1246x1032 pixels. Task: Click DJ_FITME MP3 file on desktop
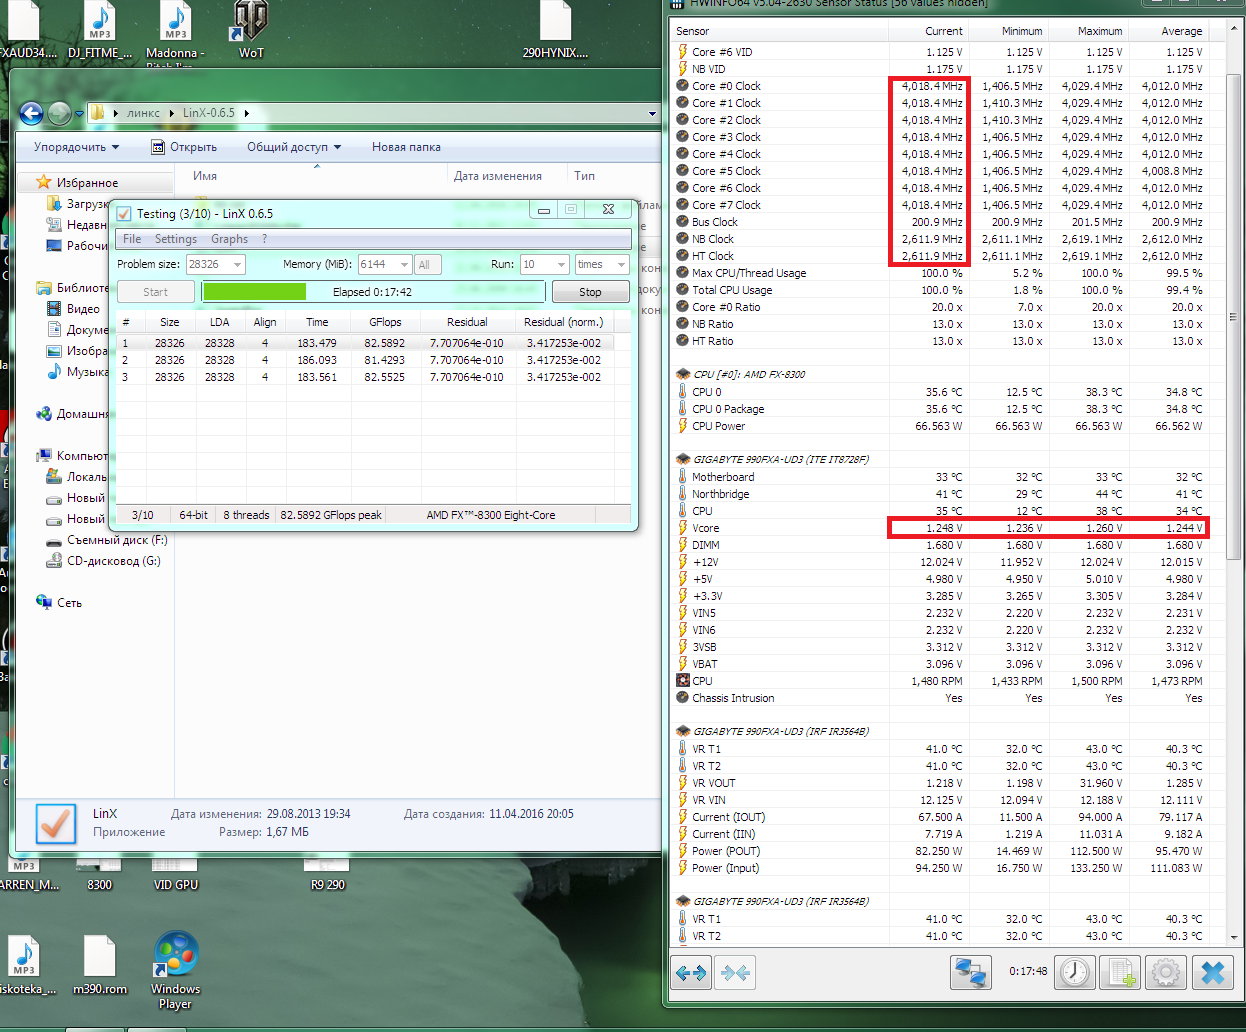pos(100,30)
